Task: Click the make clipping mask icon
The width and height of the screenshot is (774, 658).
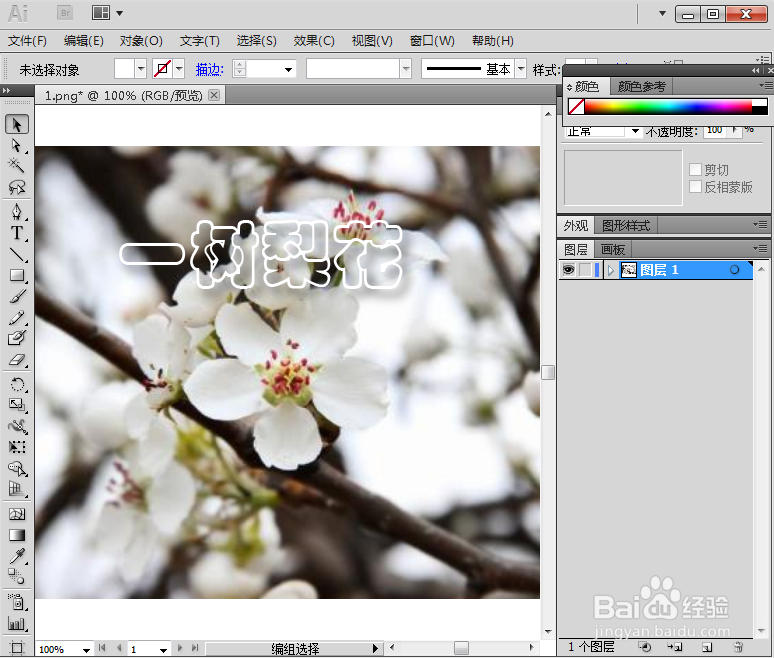Action: pyautogui.click(x=644, y=647)
